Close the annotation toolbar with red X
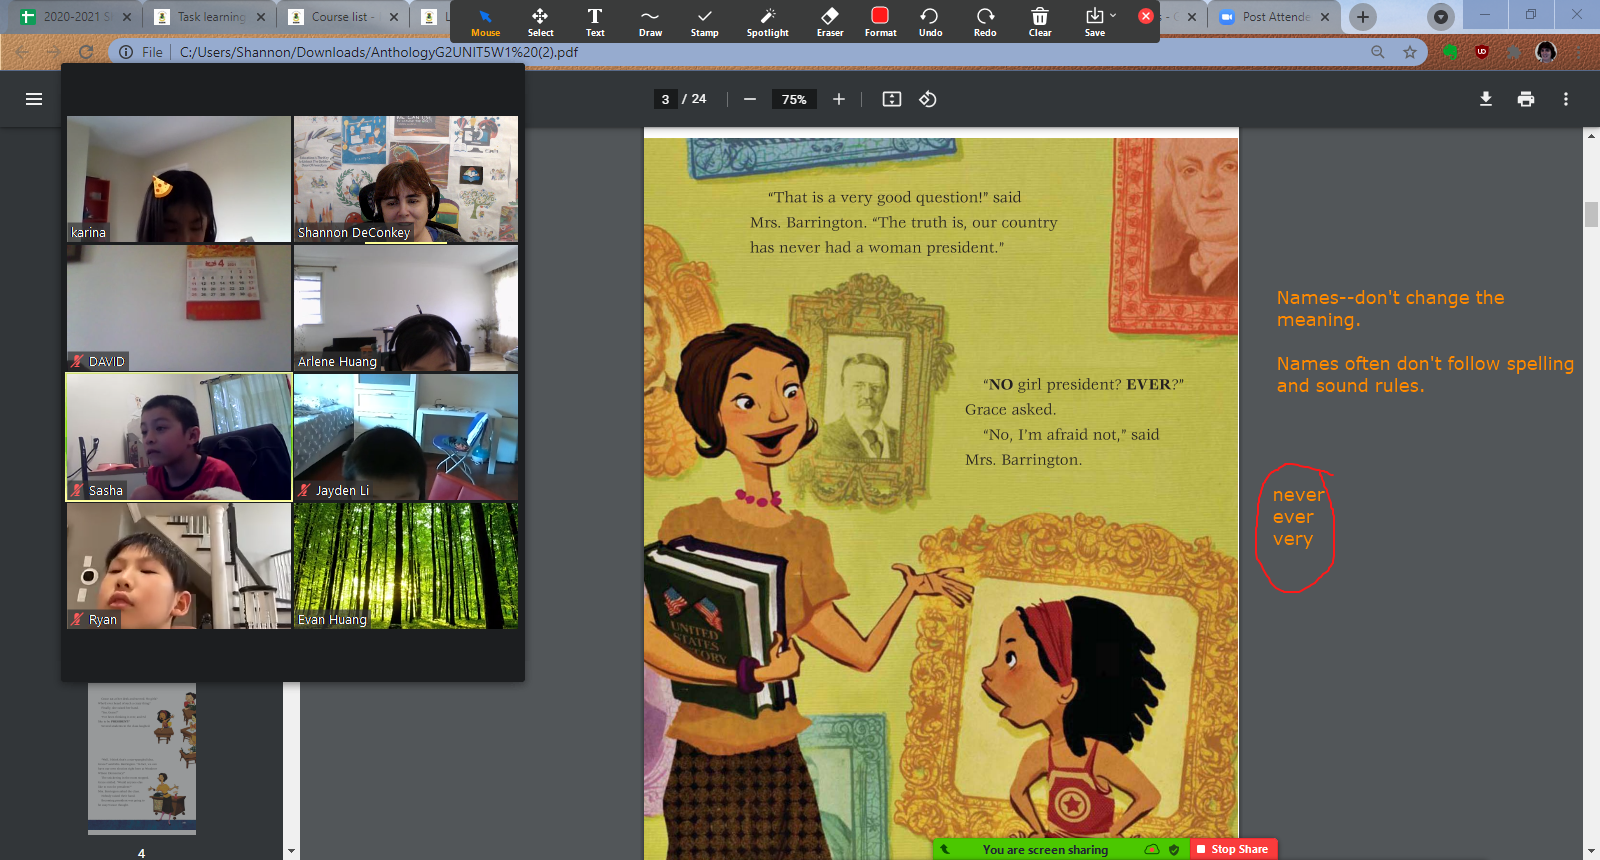 [x=1146, y=16]
